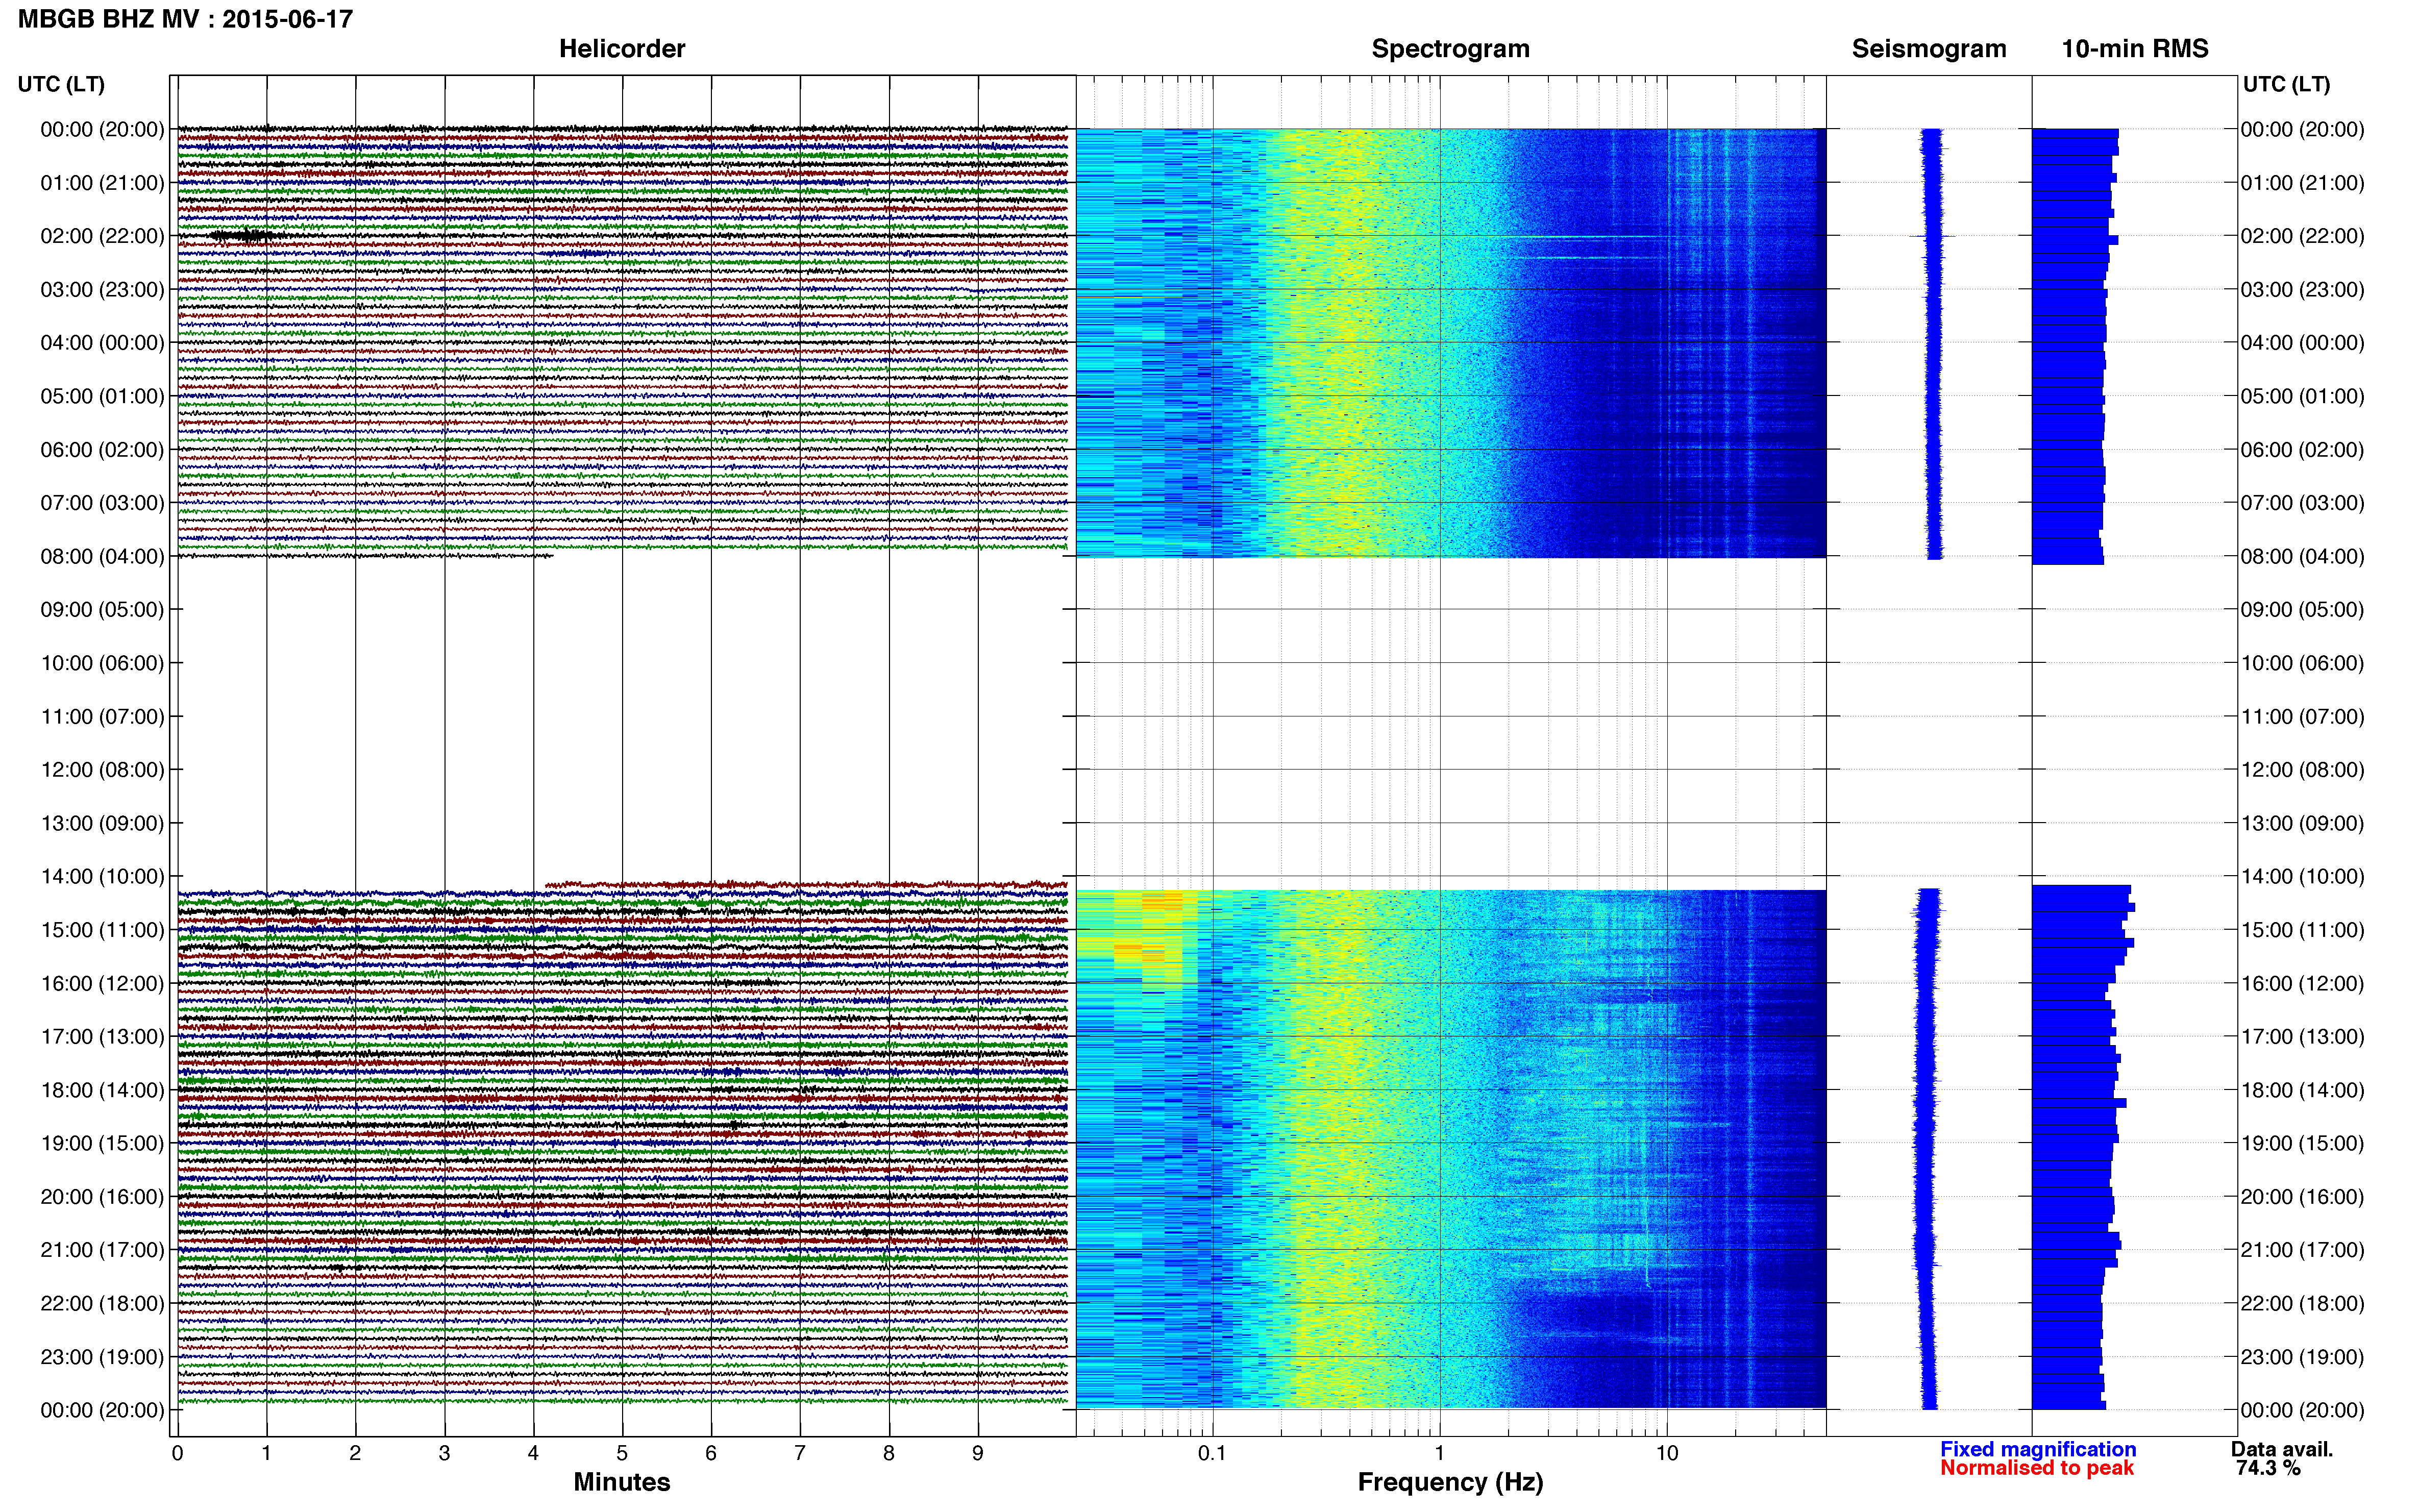Click the partial black helicorder trace at 08:00
The image size is (2419, 1512).
pos(365,556)
